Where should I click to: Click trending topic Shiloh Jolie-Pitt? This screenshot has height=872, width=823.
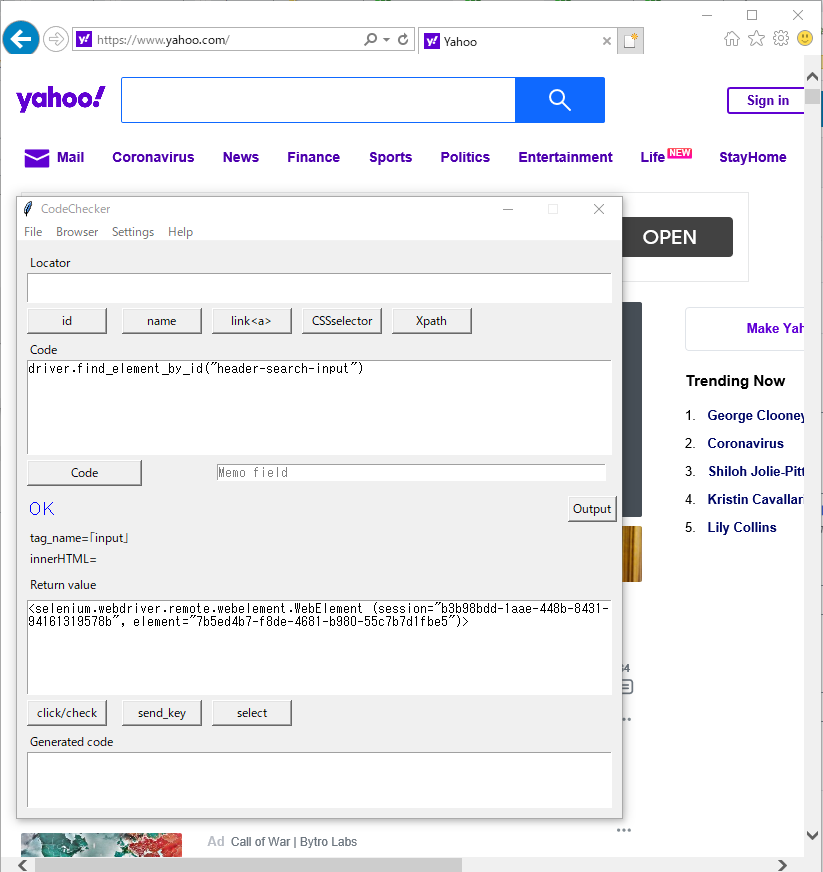755,471
